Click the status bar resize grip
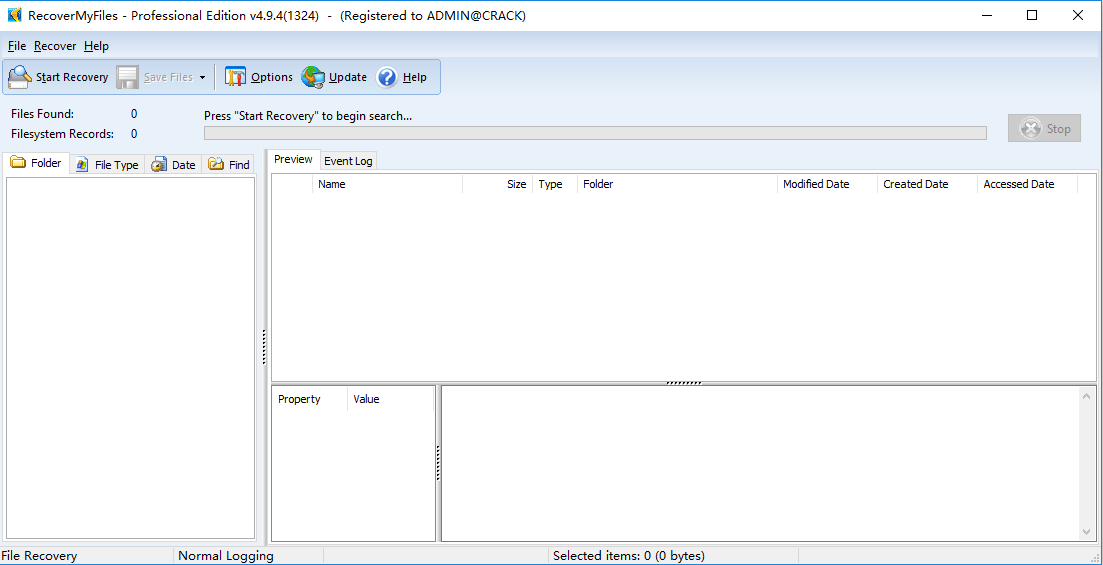 tap(1095, 557)
